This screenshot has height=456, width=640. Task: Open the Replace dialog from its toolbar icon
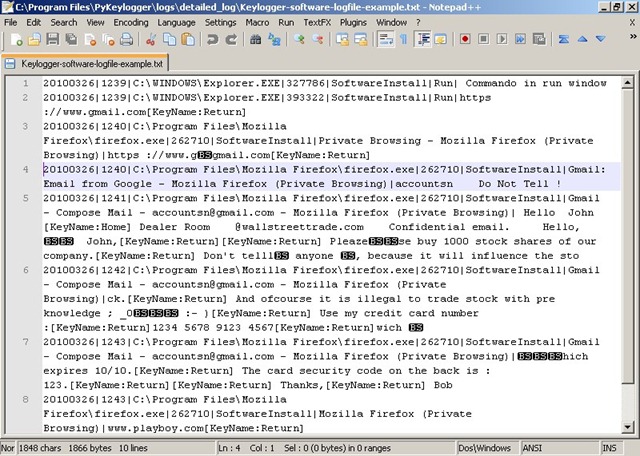pos(274,40)
